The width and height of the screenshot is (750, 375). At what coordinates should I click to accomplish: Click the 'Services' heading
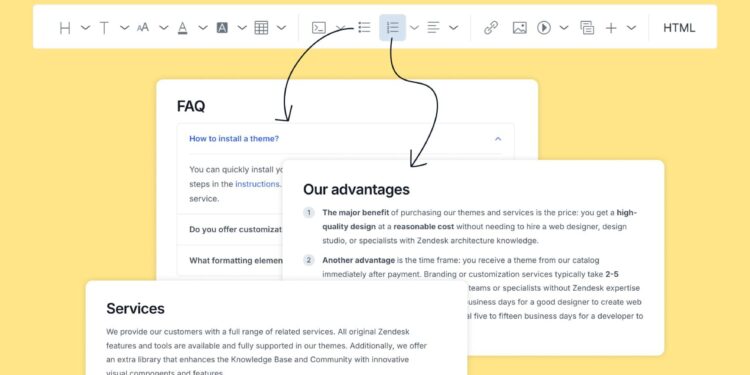(x=135, y=309)
